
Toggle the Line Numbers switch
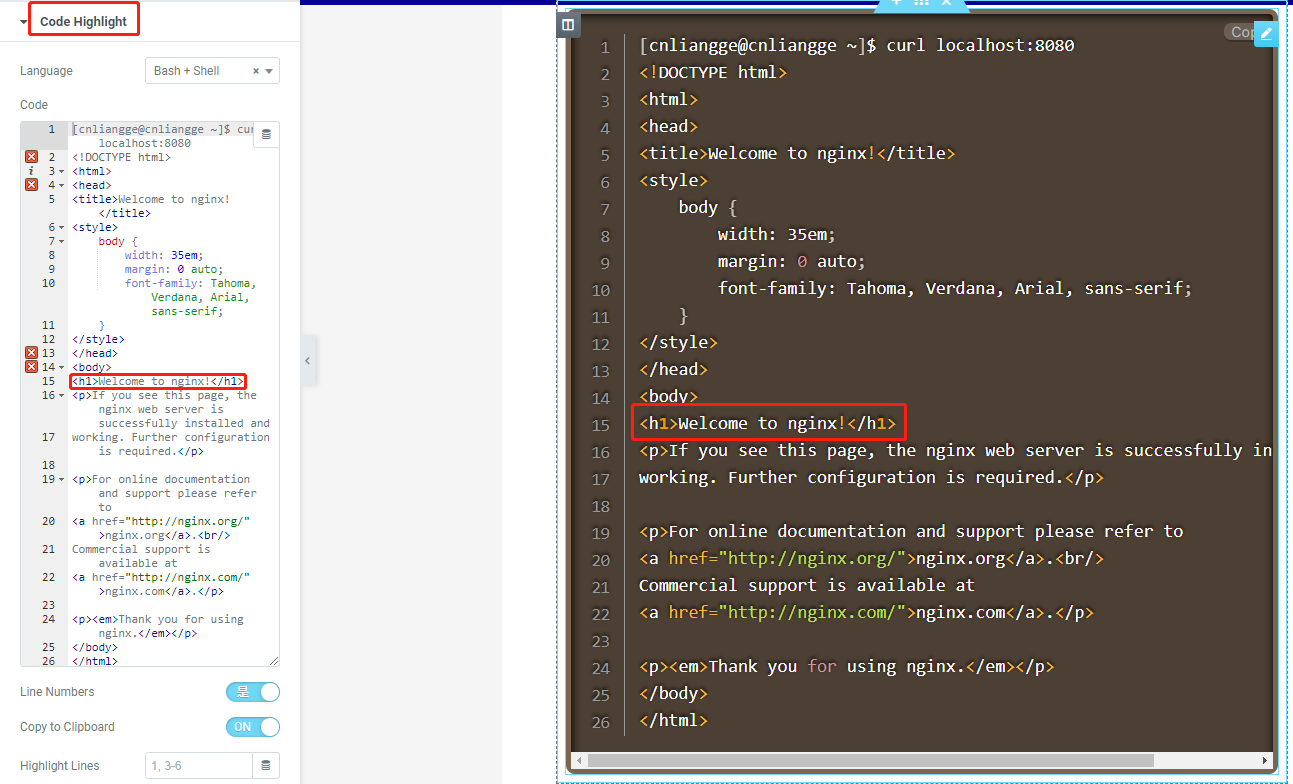coord(253,692)
